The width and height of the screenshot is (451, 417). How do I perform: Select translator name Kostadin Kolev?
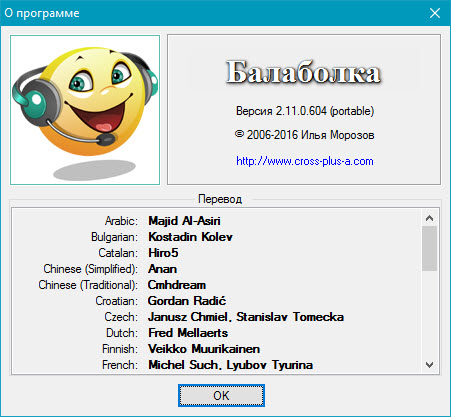[190, 237]
